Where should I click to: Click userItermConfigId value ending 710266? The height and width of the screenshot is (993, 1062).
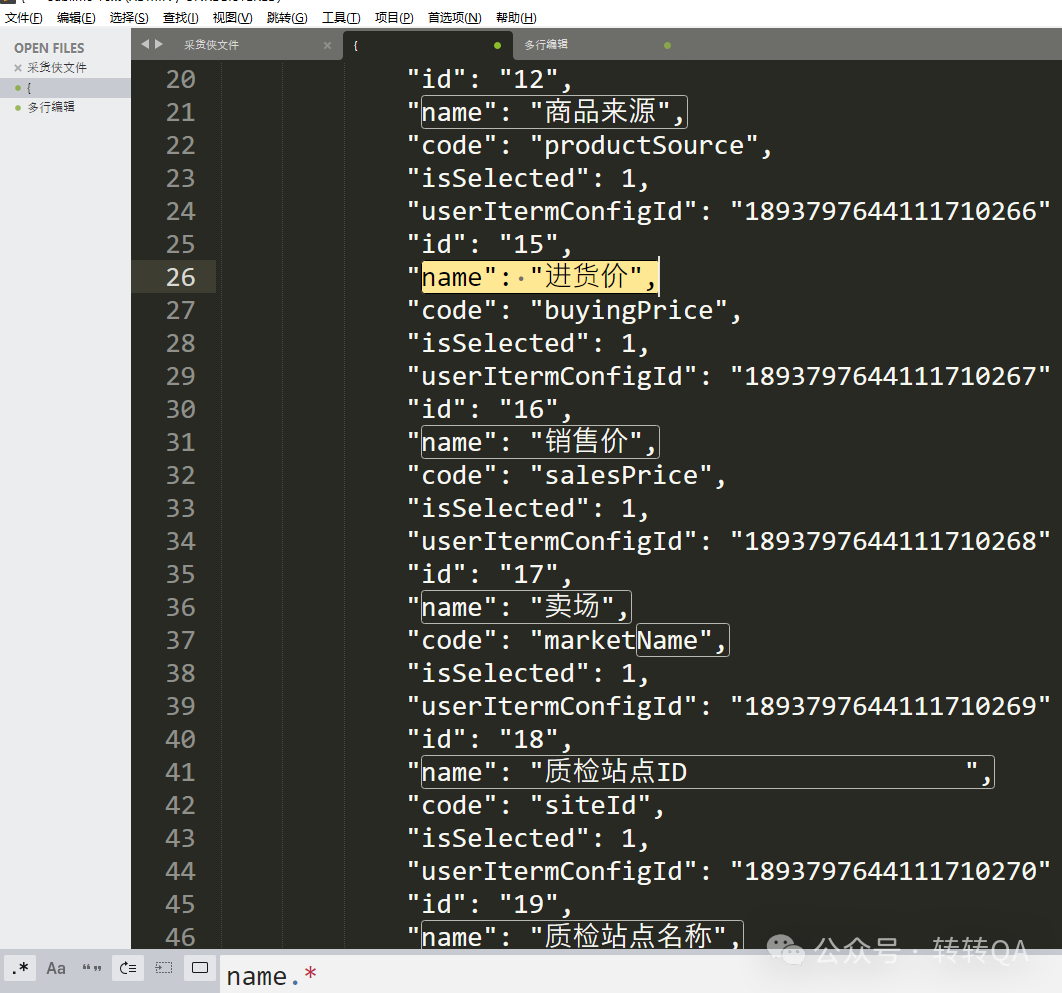(x=890, y=211)
